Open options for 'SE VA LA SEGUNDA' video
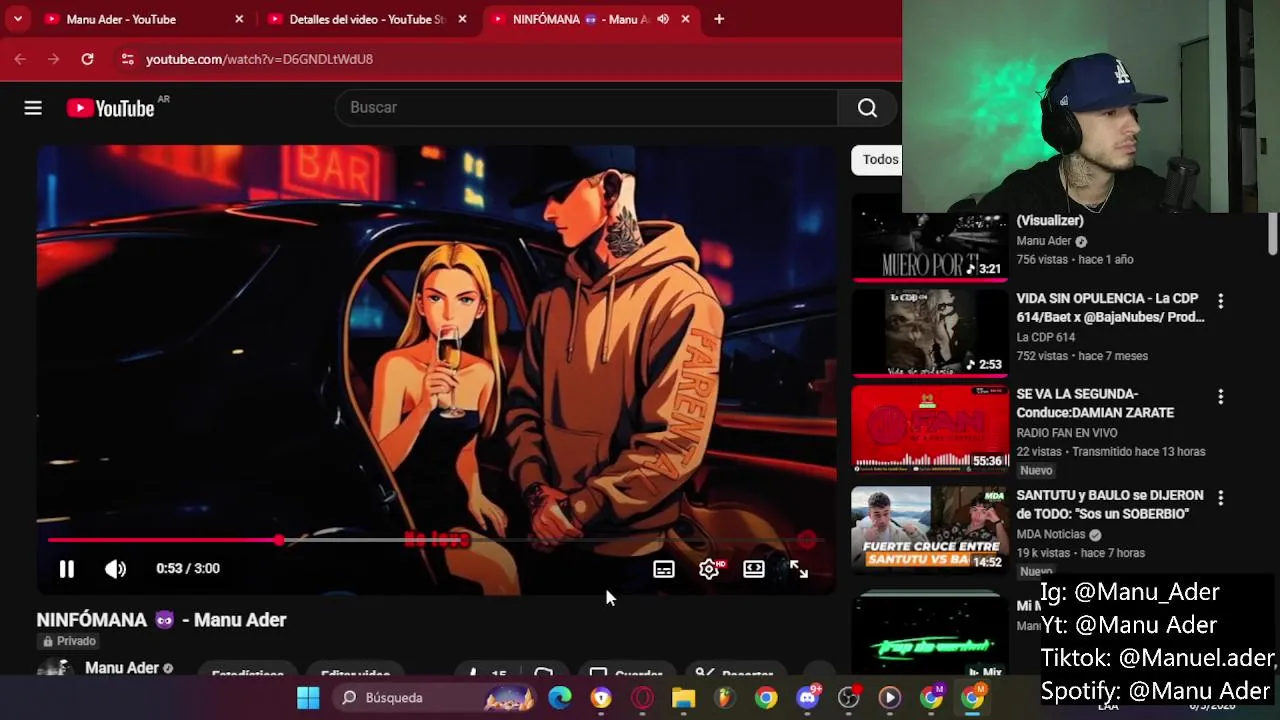Image resolution: width=1280 pixels, height=720 pixels. point(1220,397)
